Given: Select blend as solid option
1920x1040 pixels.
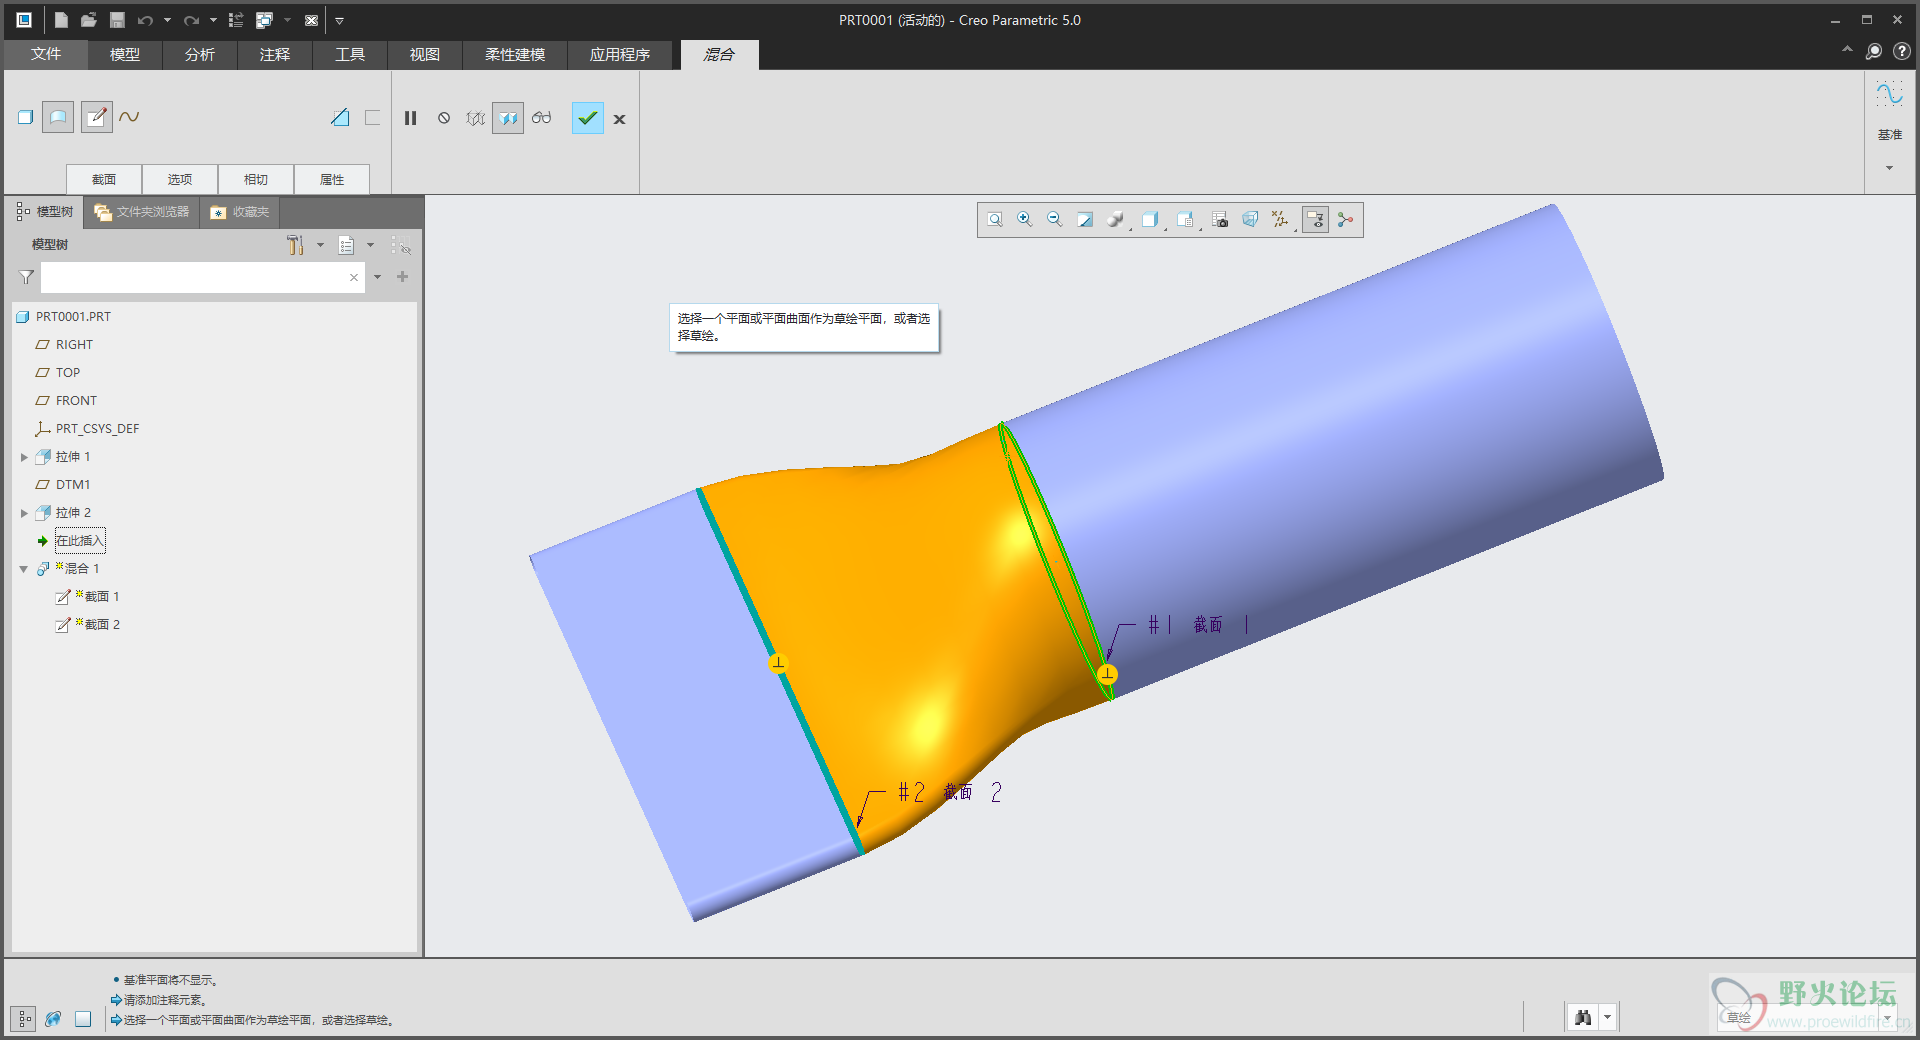Looking at the screenshot, I should pos(26,117).
